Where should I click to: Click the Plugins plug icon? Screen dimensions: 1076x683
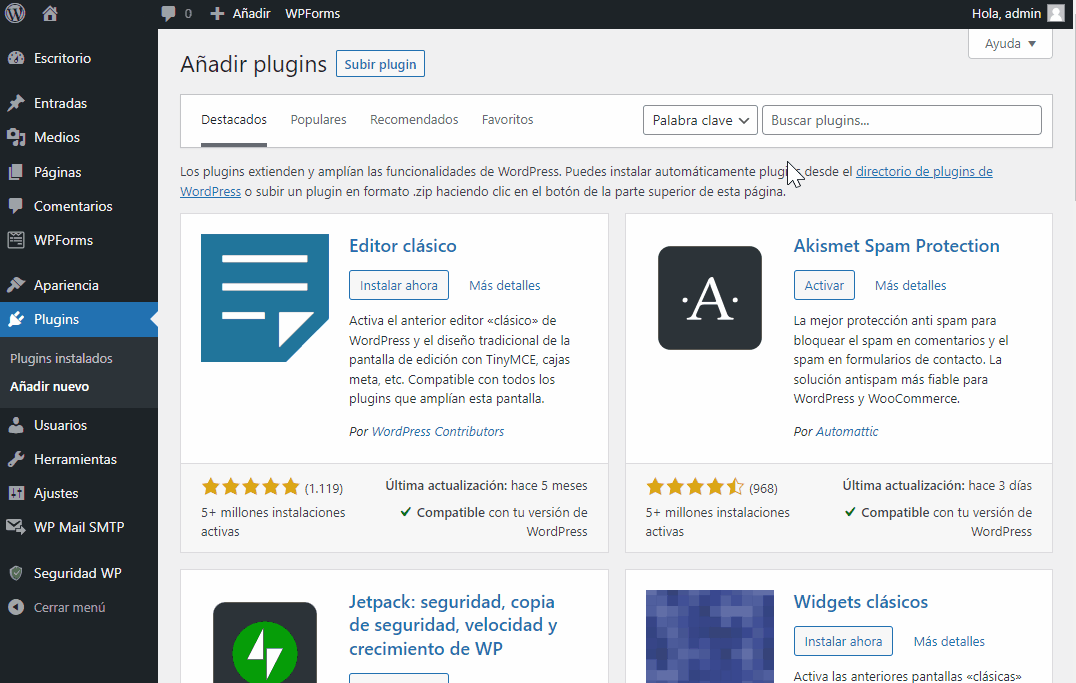(x=16, y=319)
